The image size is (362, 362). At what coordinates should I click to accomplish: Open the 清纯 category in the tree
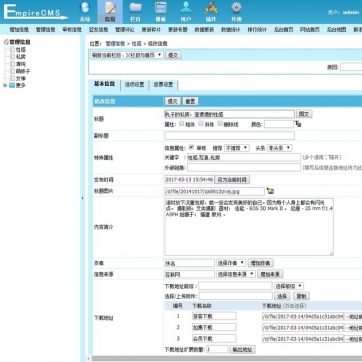coord(21,64)
